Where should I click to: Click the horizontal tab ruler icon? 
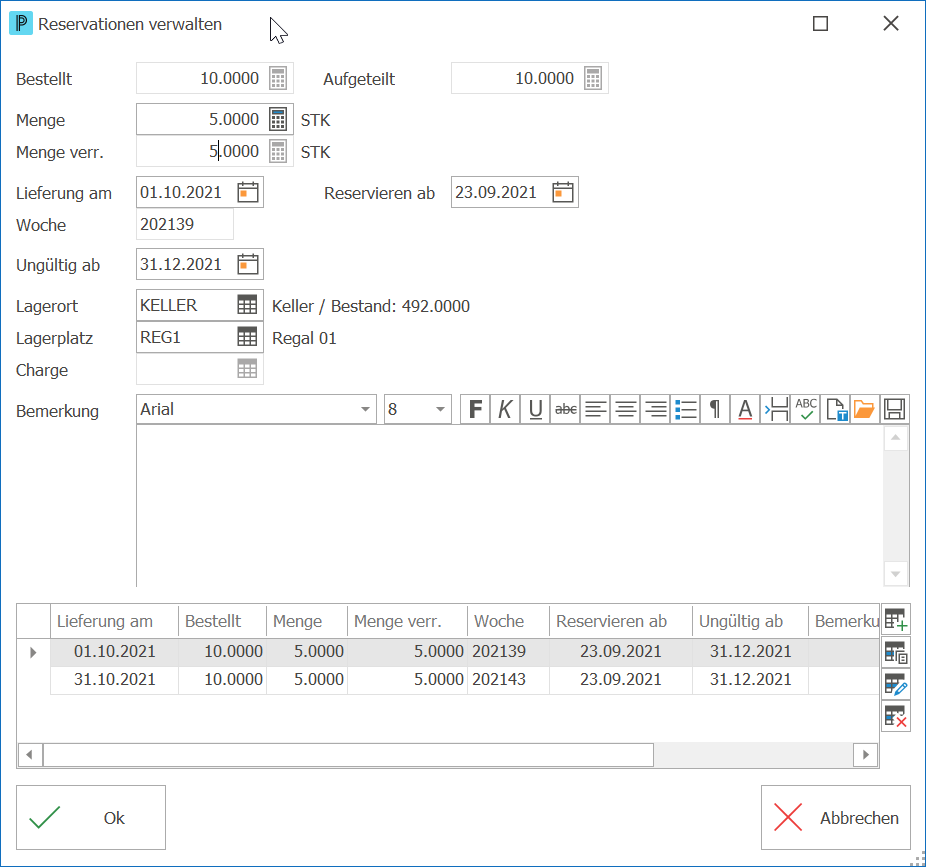click(x=776, y=409)
